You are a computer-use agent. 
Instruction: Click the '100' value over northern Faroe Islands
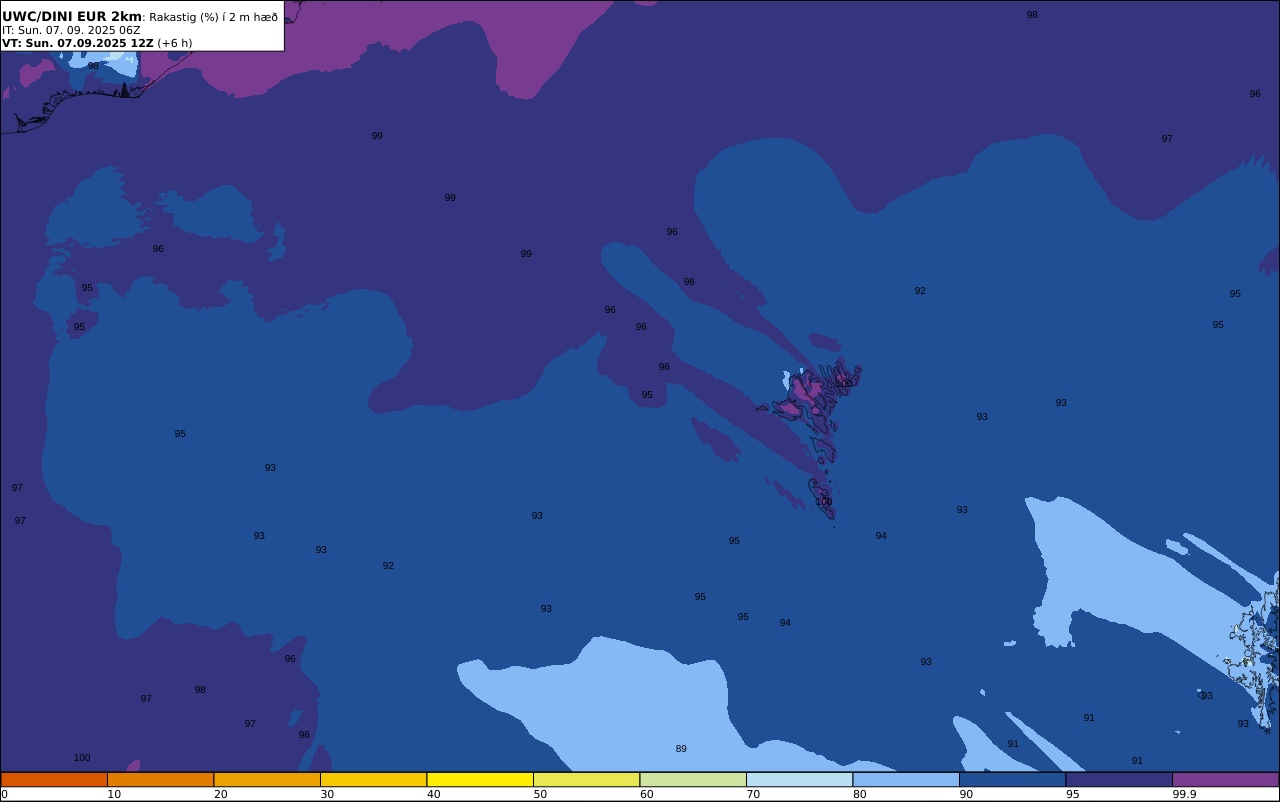click(x=844, y=384)
